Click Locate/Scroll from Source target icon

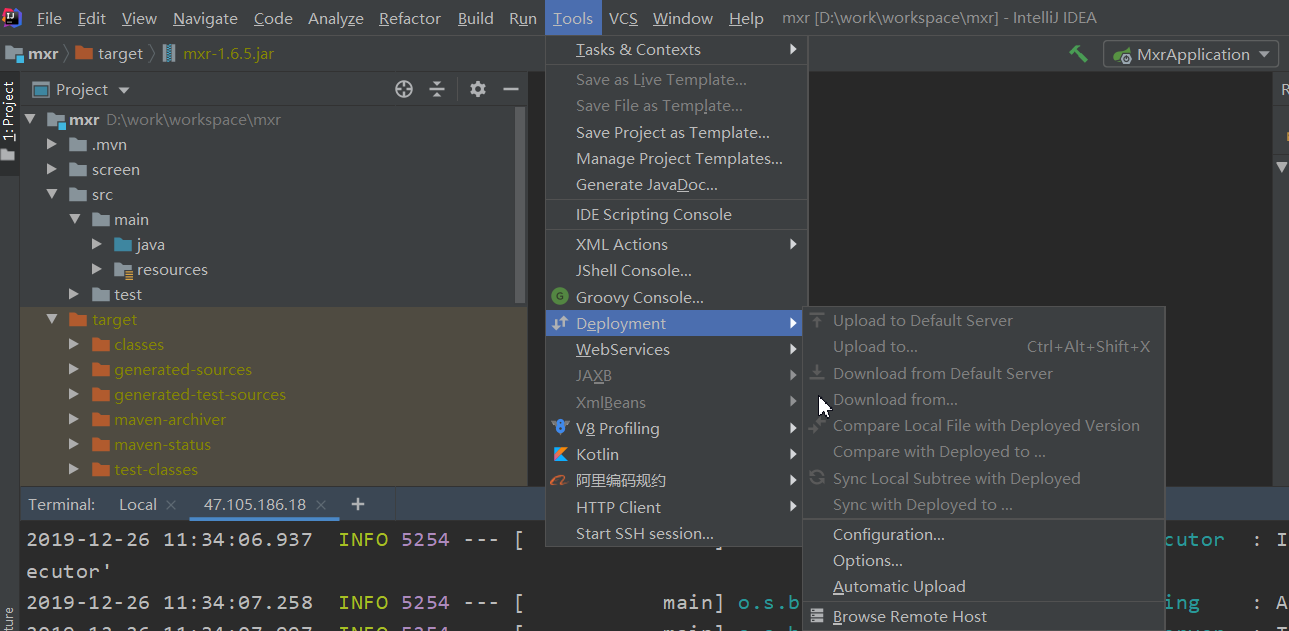click(404, 89)
